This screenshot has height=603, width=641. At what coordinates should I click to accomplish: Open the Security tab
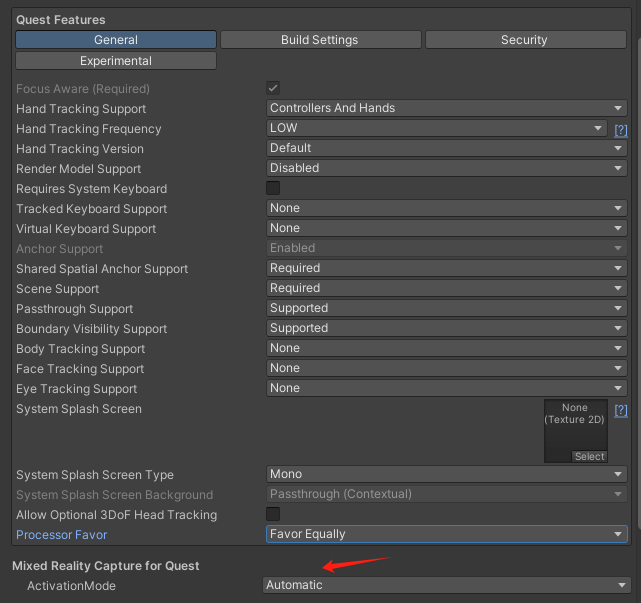point(524,40)
